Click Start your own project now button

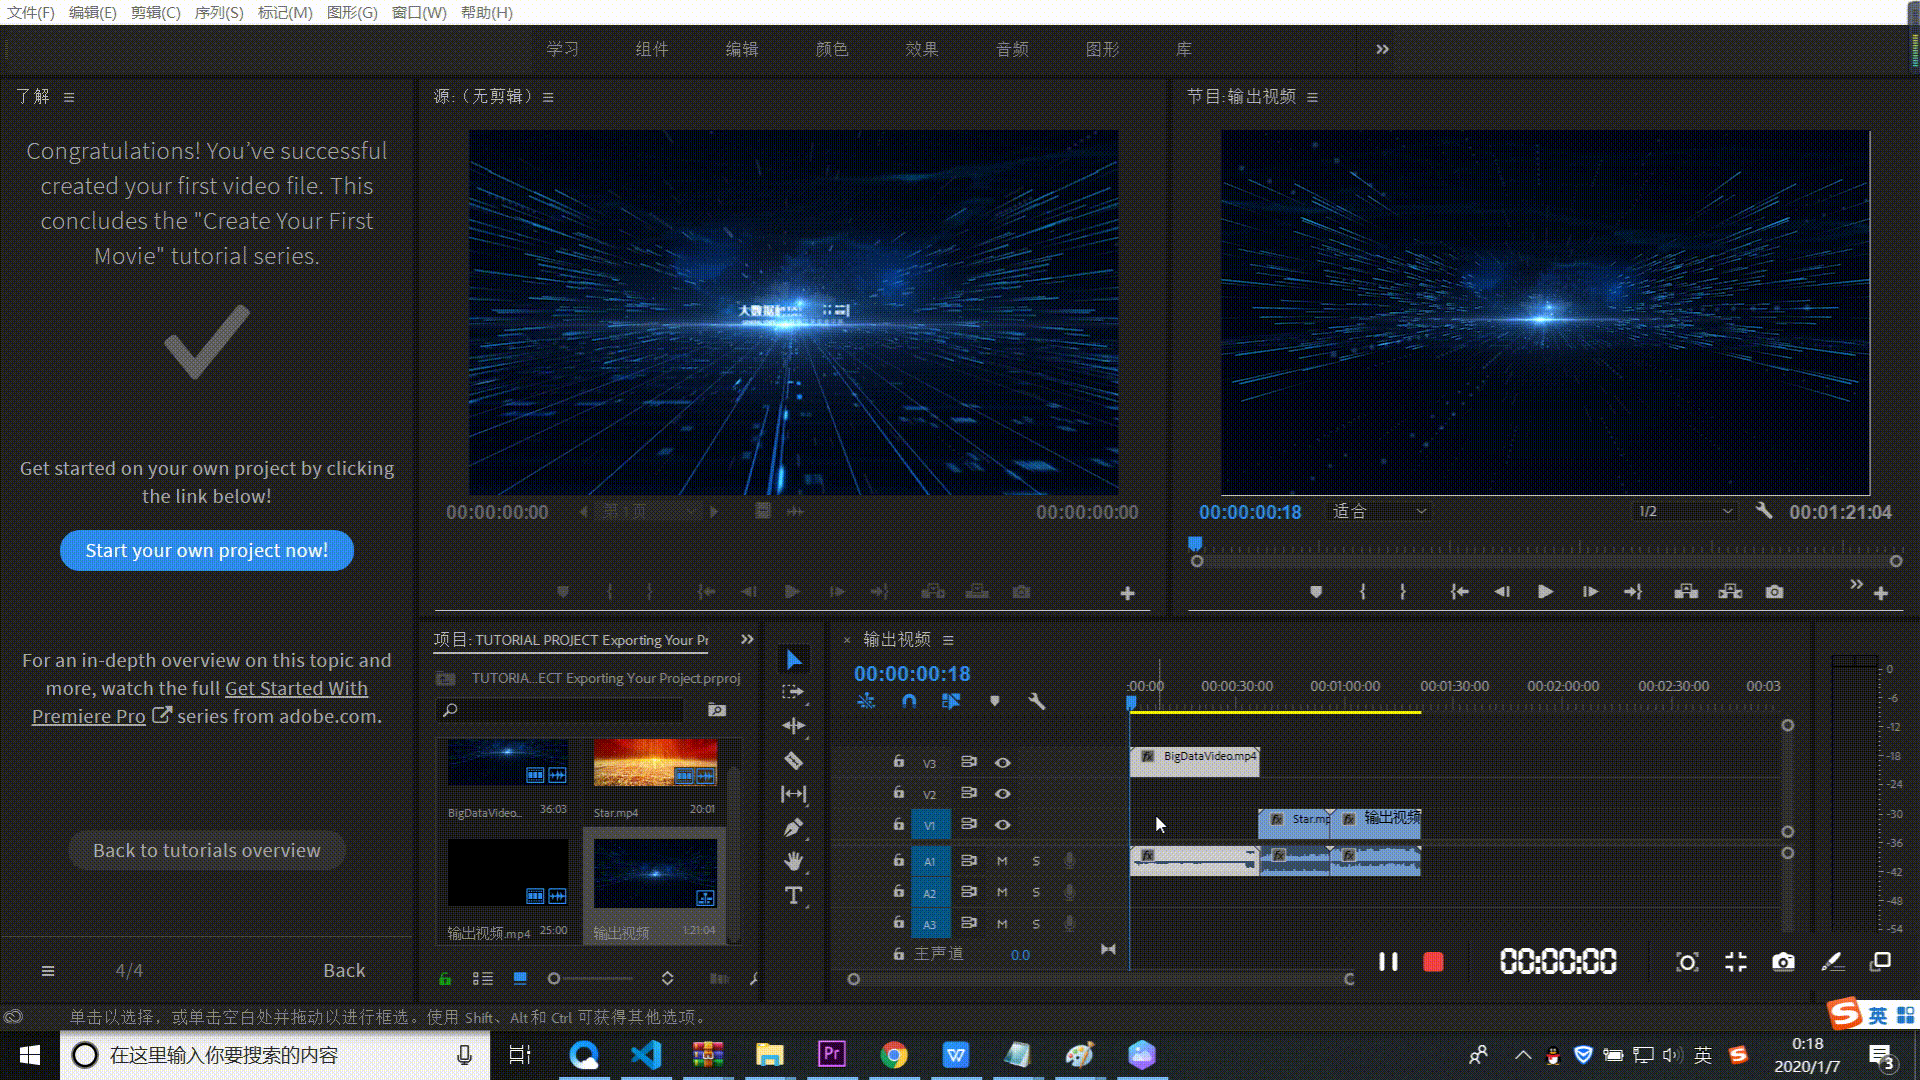[206, 550]
